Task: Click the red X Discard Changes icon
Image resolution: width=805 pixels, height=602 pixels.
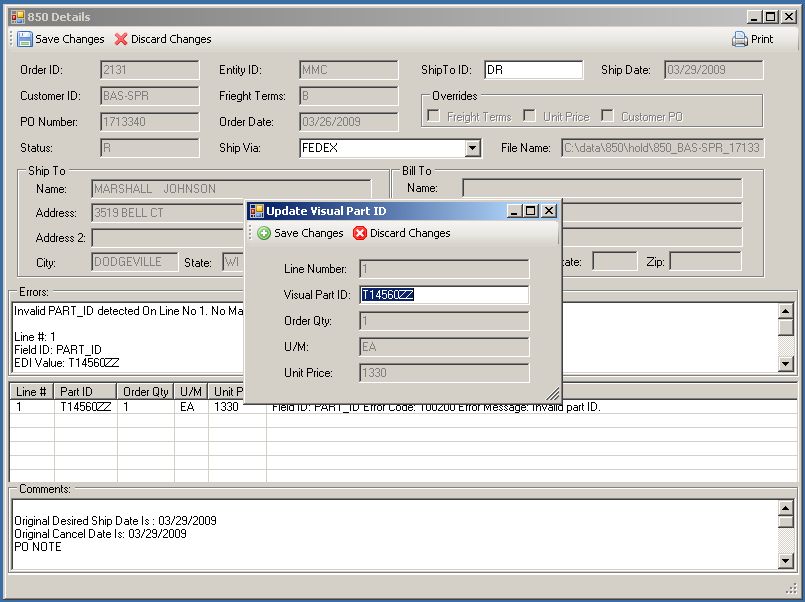Action: pos(121,39)
